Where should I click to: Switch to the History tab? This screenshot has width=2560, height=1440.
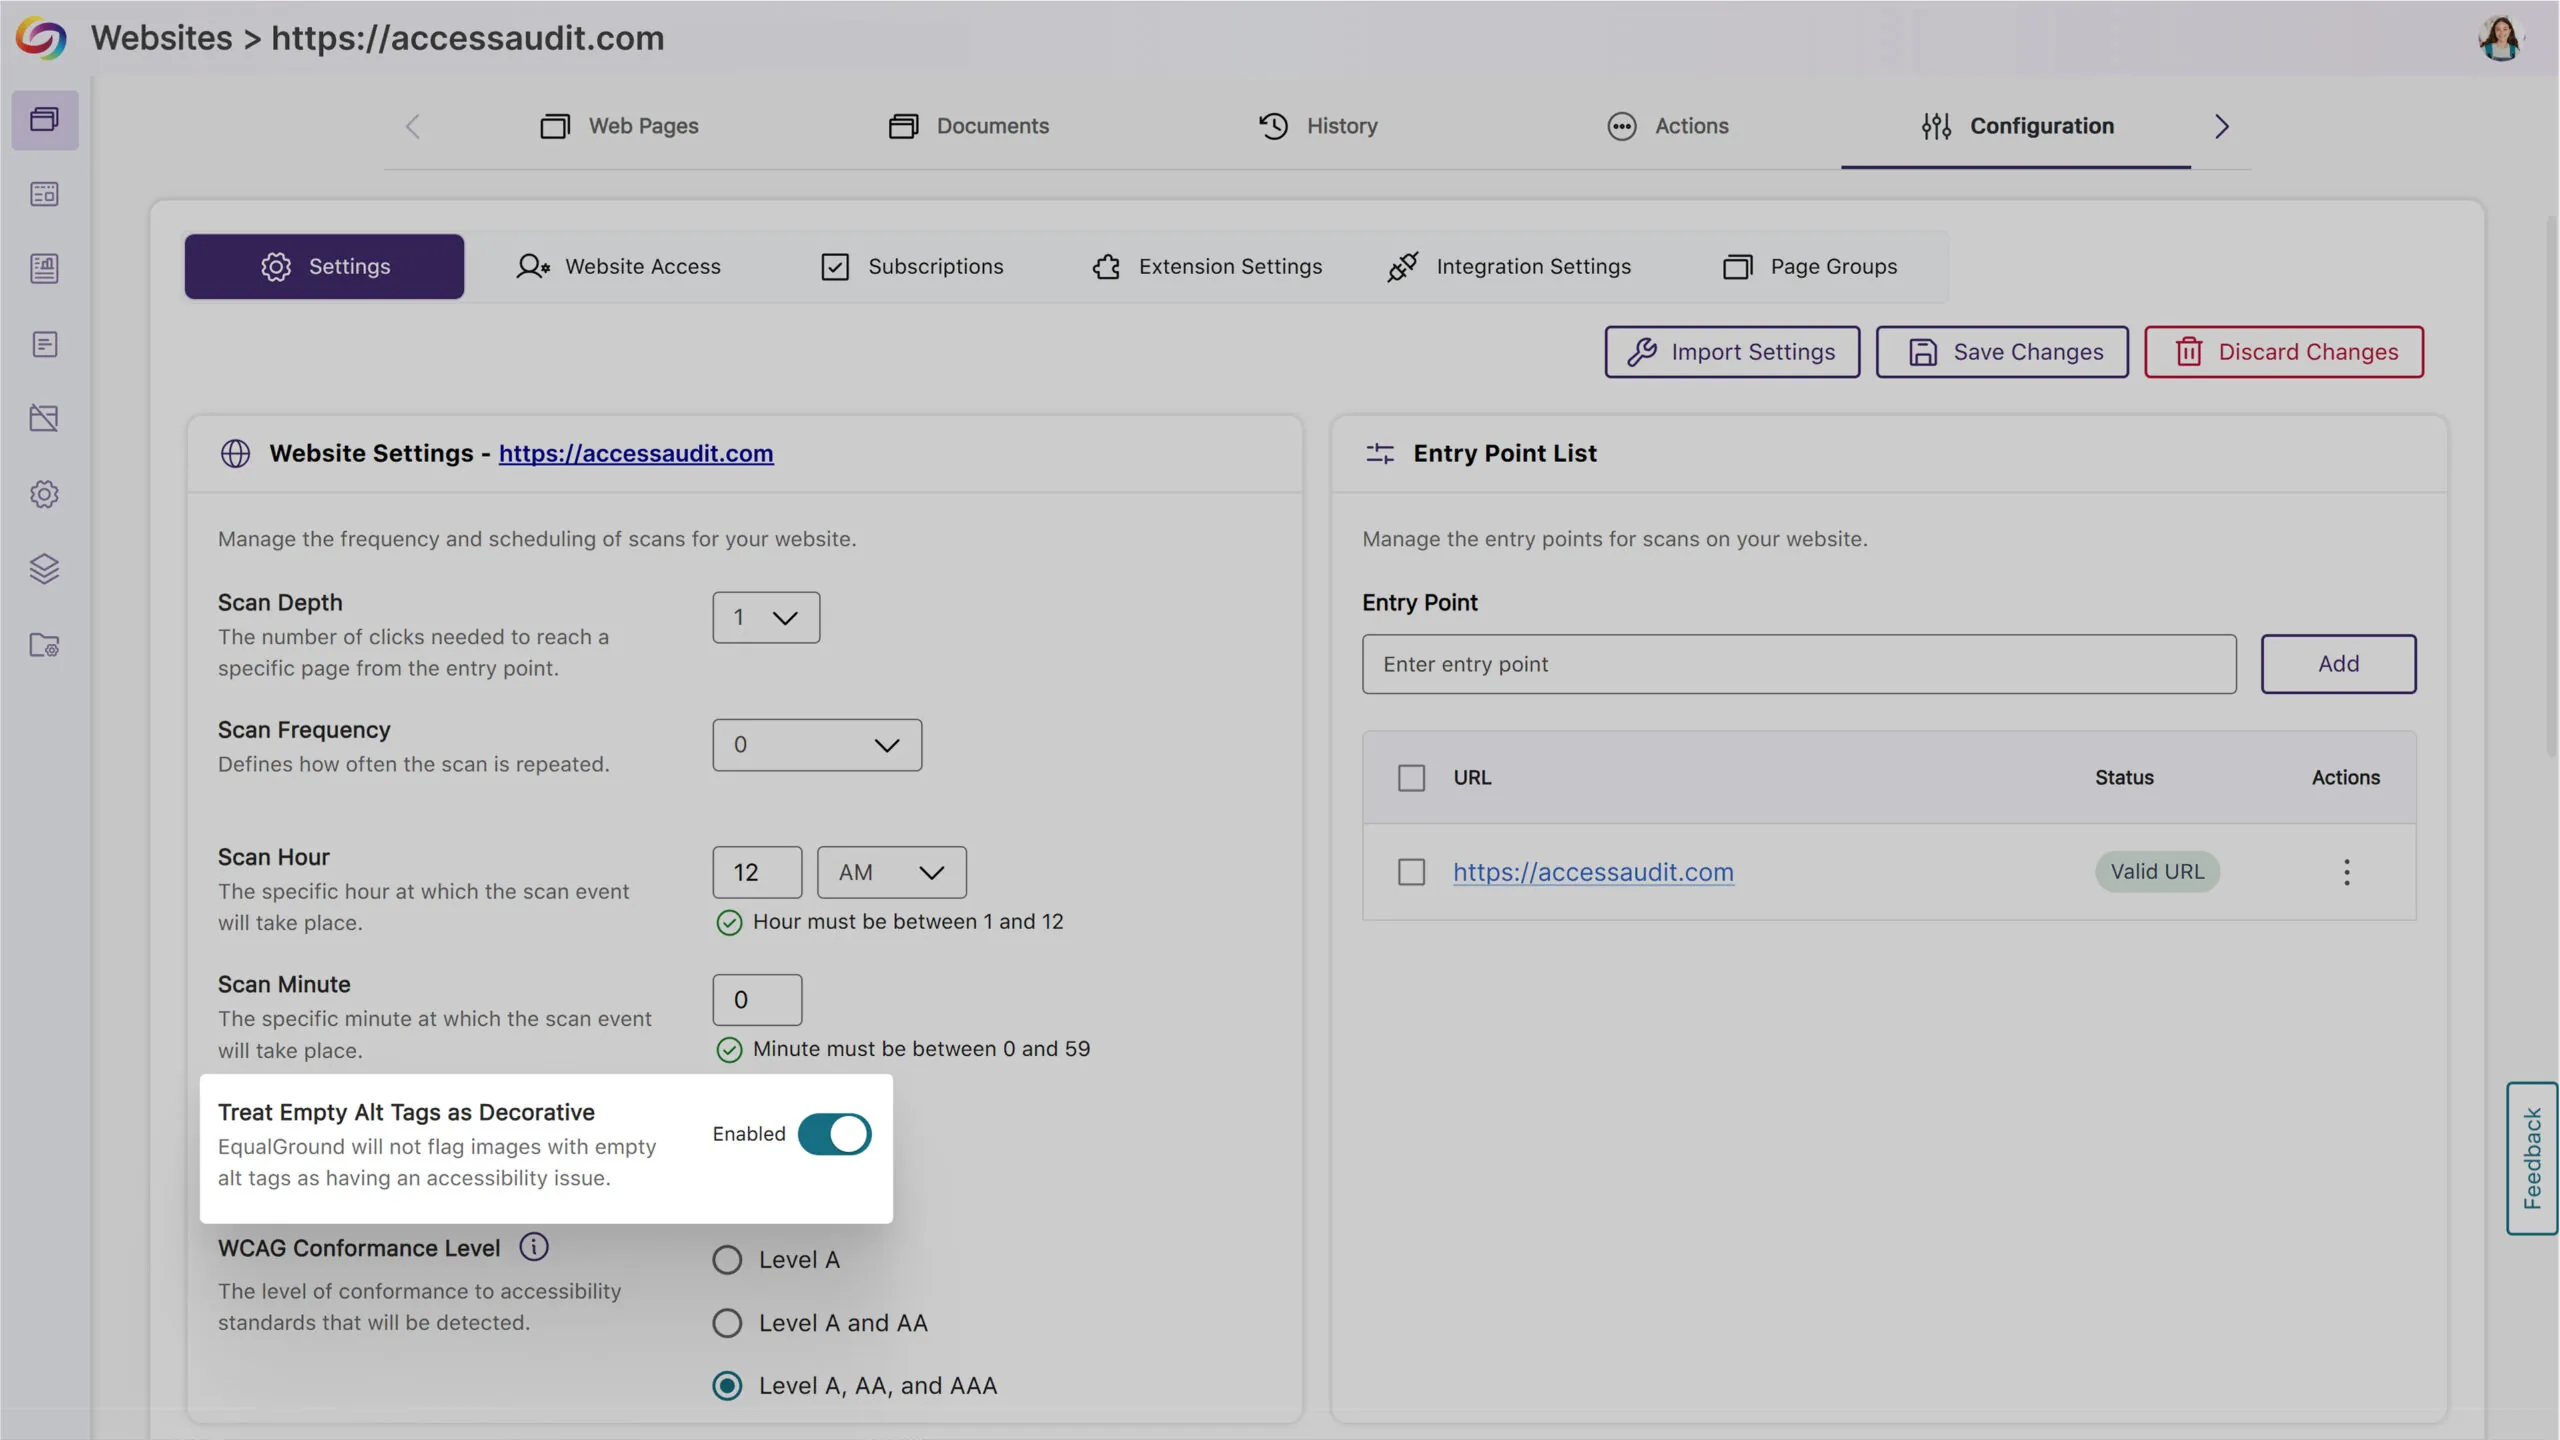pyautogui.click(x=1318, y=126)
